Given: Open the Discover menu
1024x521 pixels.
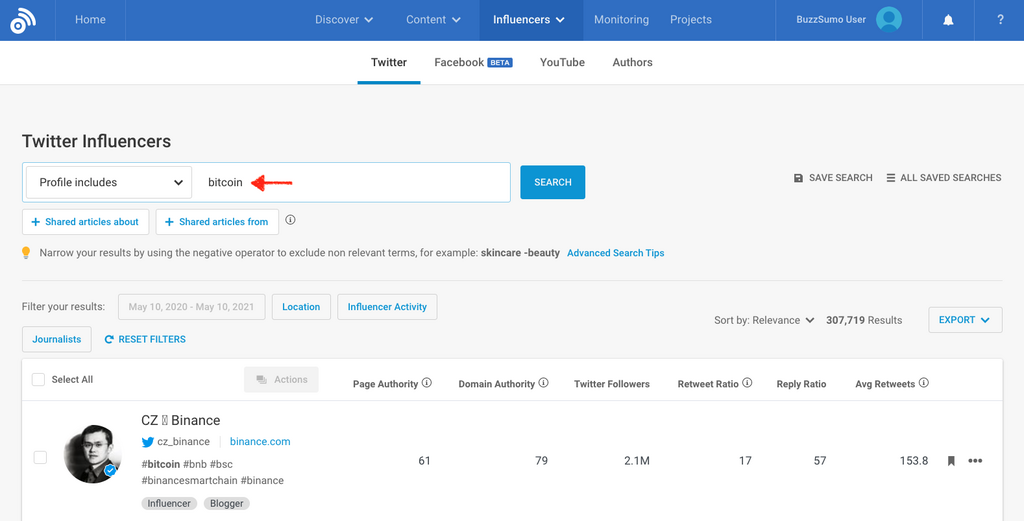Looking at the screenshot, I should (x=343, y=20).
